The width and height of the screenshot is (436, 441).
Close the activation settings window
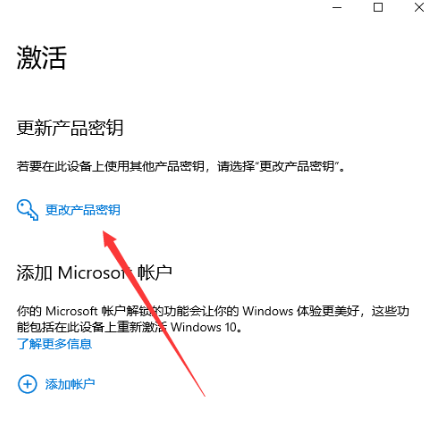pos(419,7)
